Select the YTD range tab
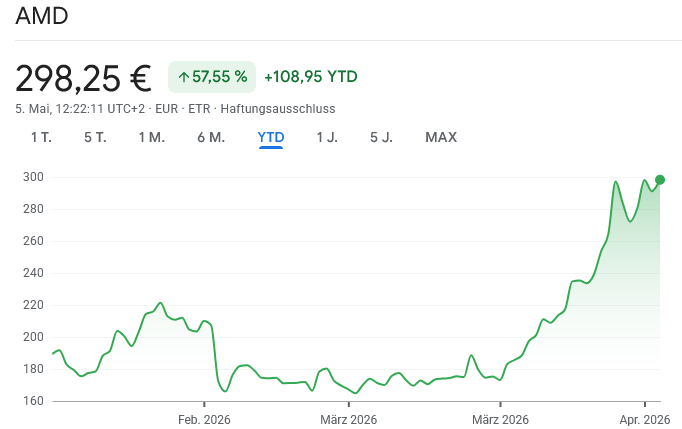The height and width of the screenshot is (429, 682). (x=271, y=137)
